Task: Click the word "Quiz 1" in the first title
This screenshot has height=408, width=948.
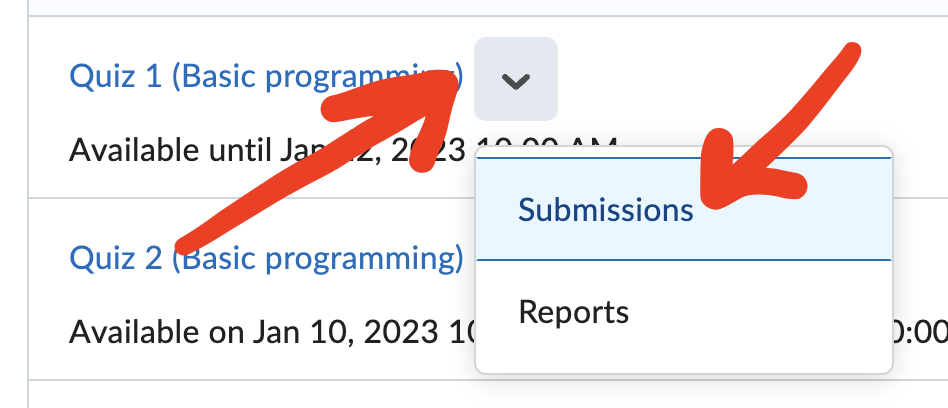Action: [x=115, y=76]
